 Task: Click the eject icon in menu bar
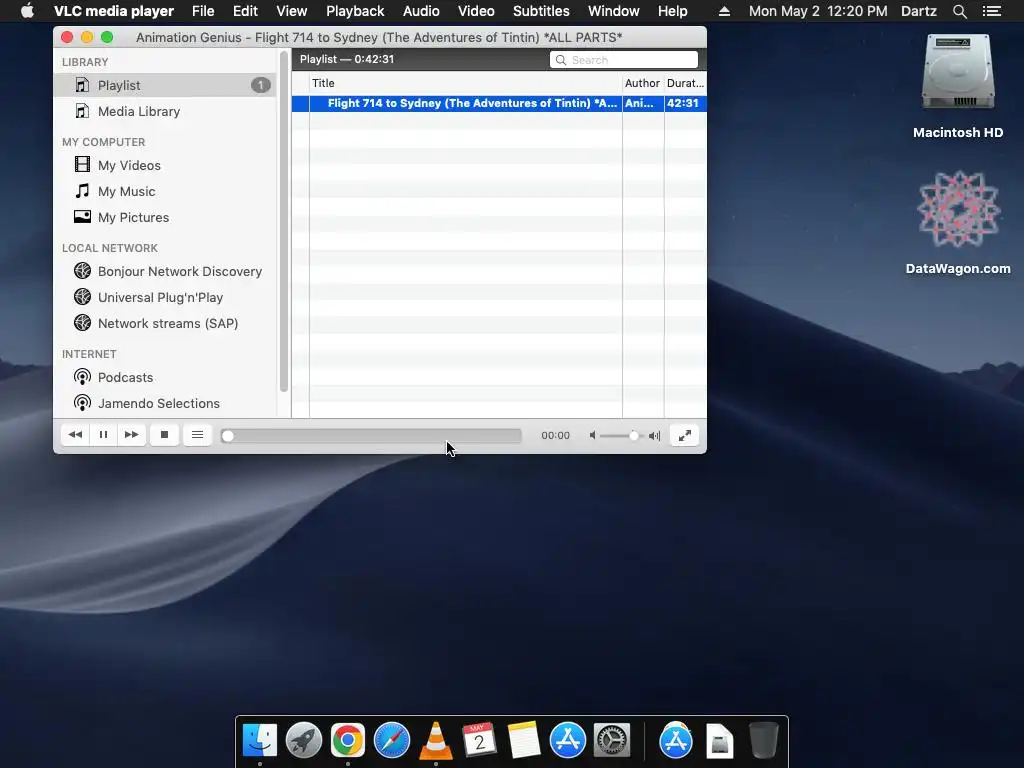[x=724, y=11]
